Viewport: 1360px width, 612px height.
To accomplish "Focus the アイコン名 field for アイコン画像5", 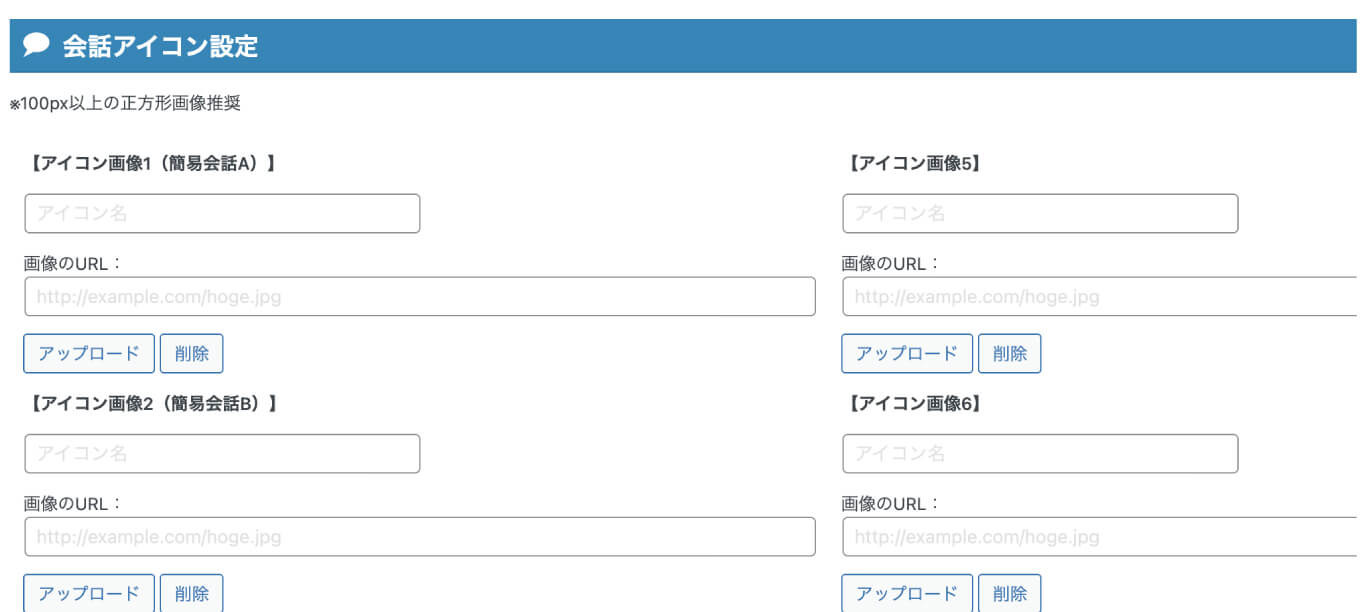I will click(1040, 213).
